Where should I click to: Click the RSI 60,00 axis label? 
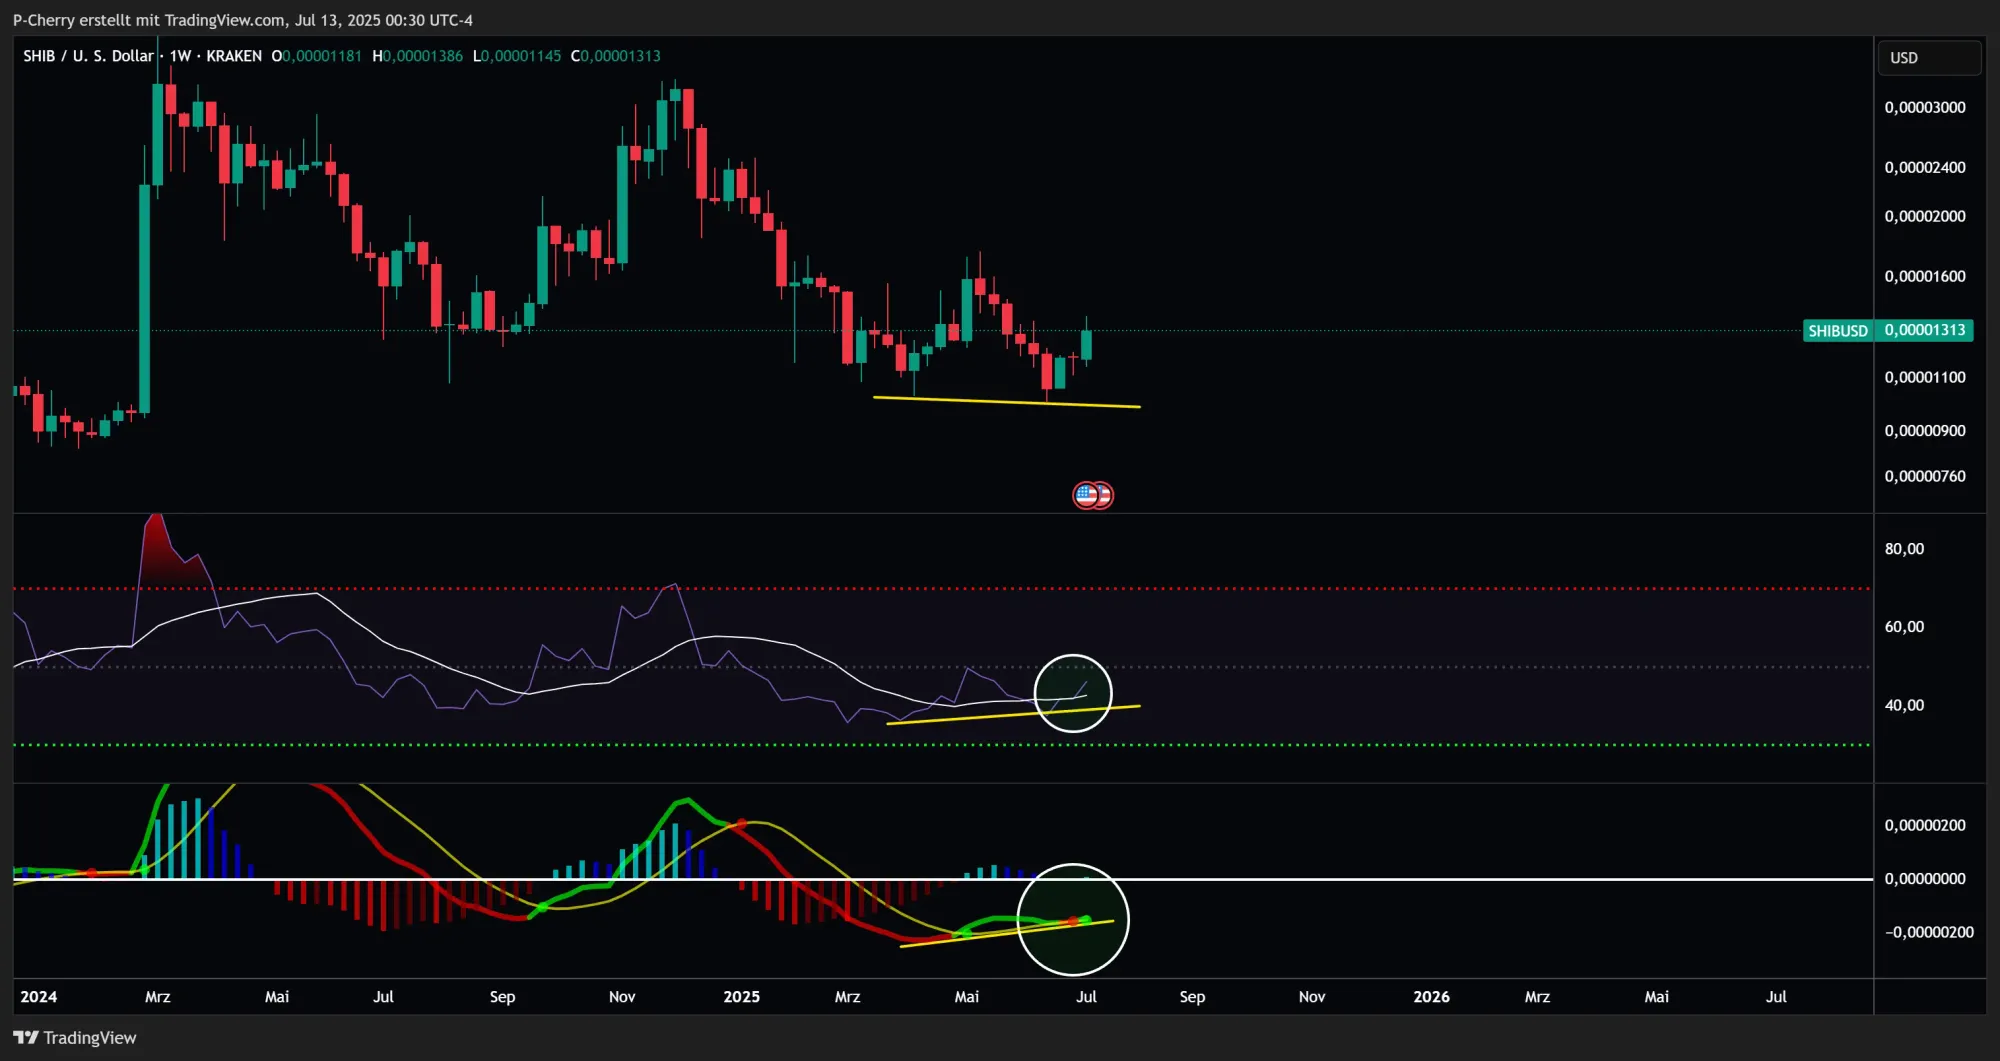(1904, 626)
